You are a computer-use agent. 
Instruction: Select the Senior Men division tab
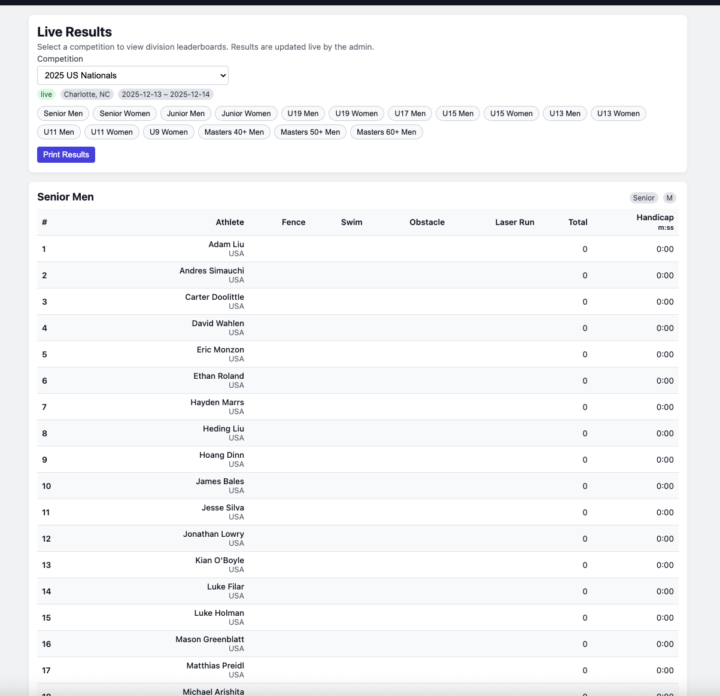[63, 113]
